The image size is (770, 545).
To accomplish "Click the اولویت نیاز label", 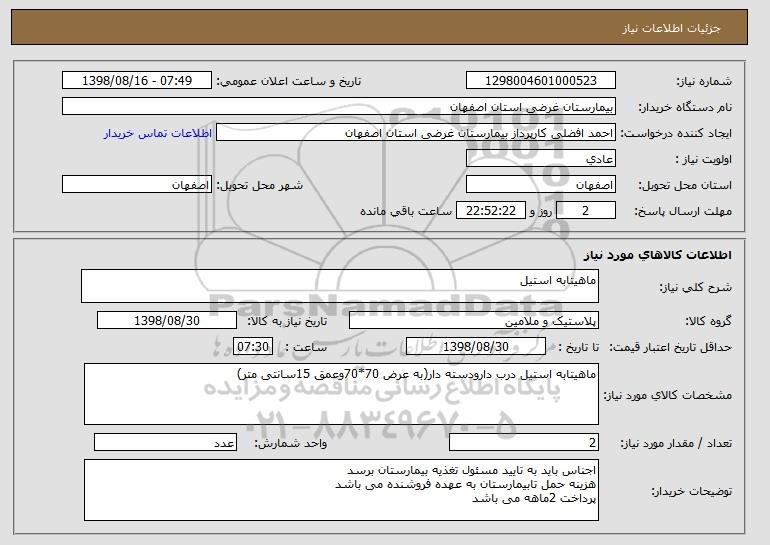I will click(x=704, y=159).
